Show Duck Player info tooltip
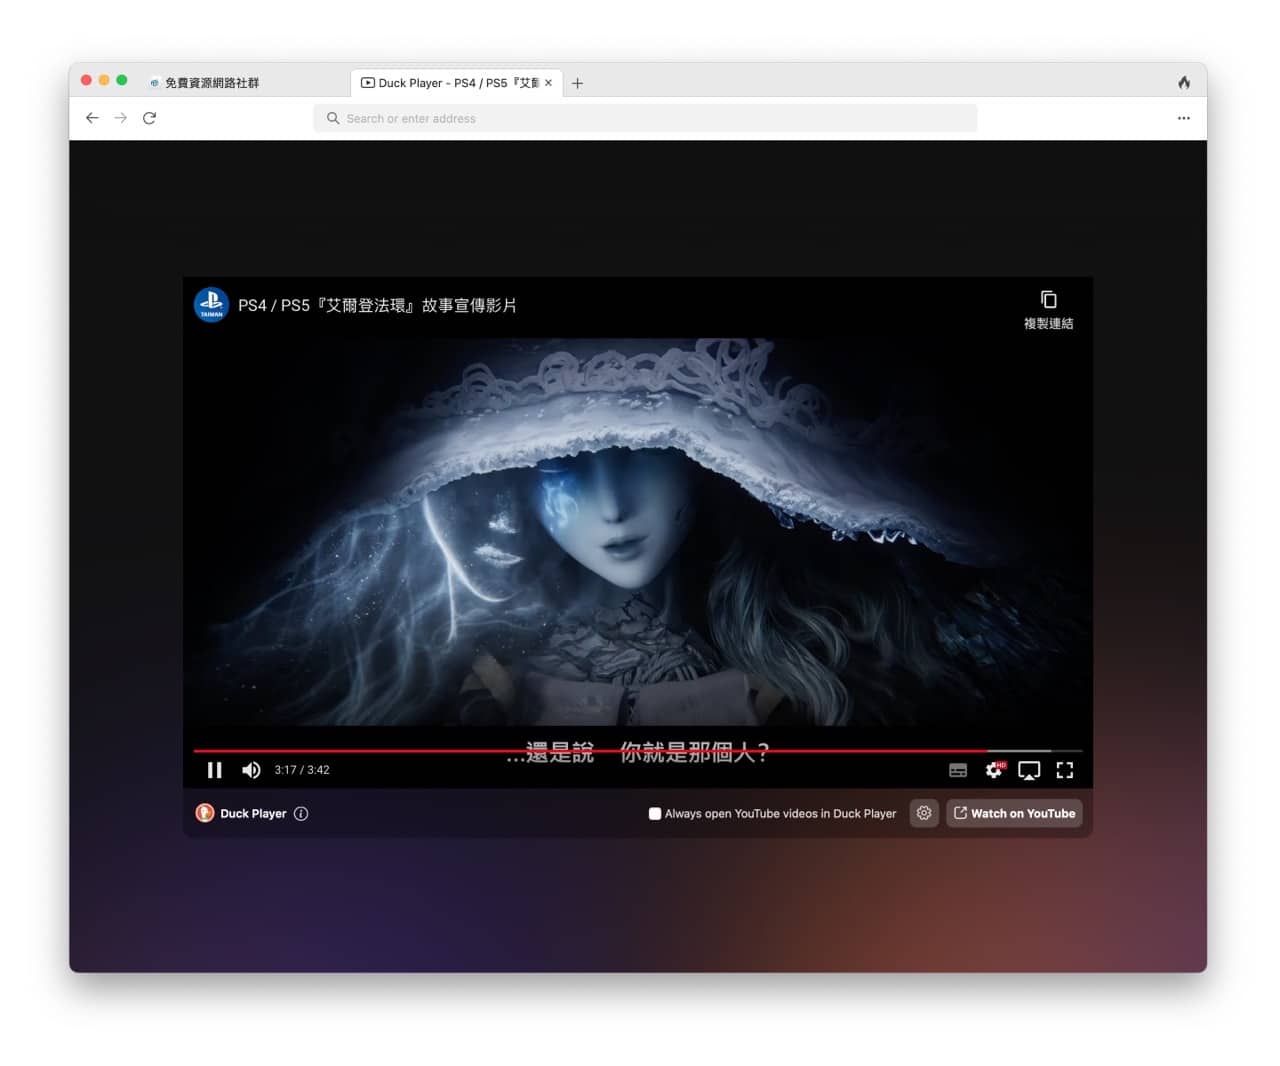Screen dimensions: 1280x1066 [301, 814]
